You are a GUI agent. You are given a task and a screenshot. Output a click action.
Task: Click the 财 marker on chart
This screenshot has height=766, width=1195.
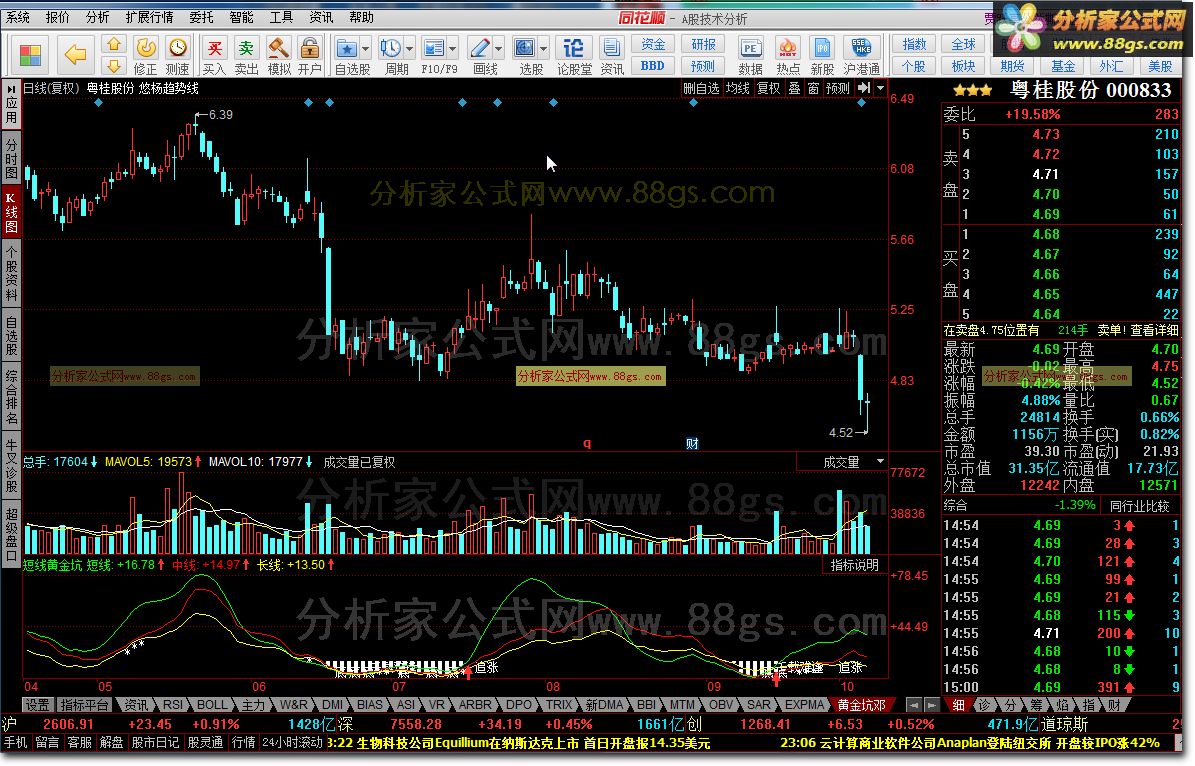692,444
